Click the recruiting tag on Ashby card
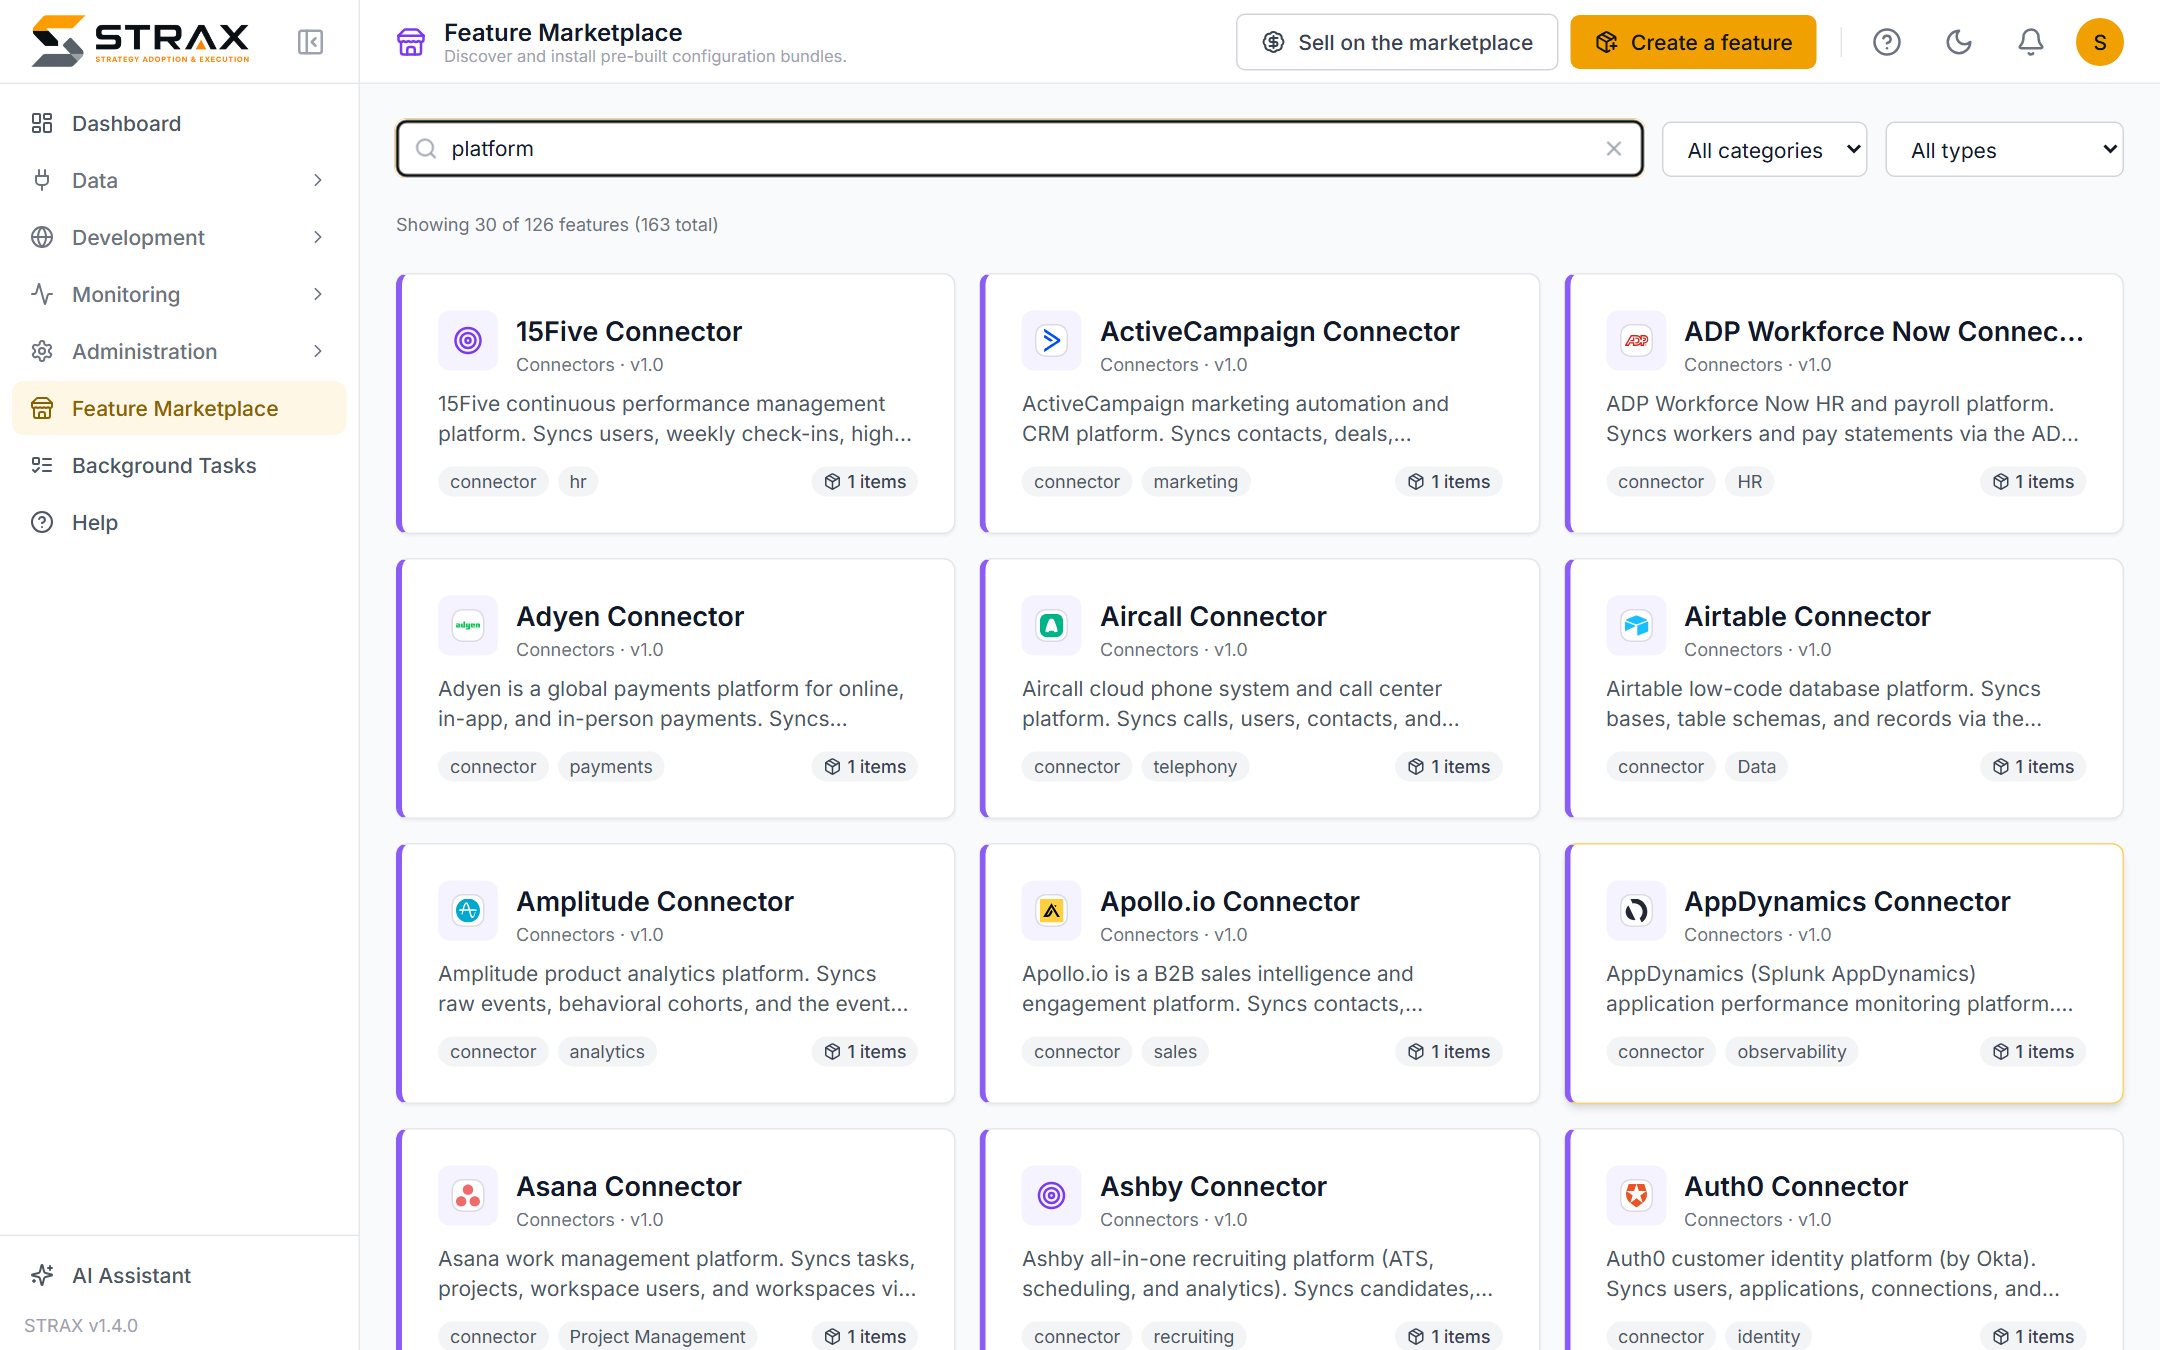Image resolution: width=2160 pixels, height=1350 pixels. coord(1193,1336)
